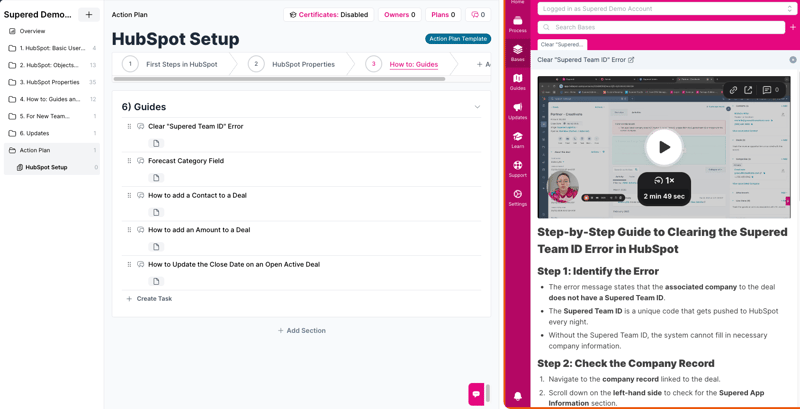
Task: Click drag handle for Forecast Category Field
Action: click(x=129, y=161)
